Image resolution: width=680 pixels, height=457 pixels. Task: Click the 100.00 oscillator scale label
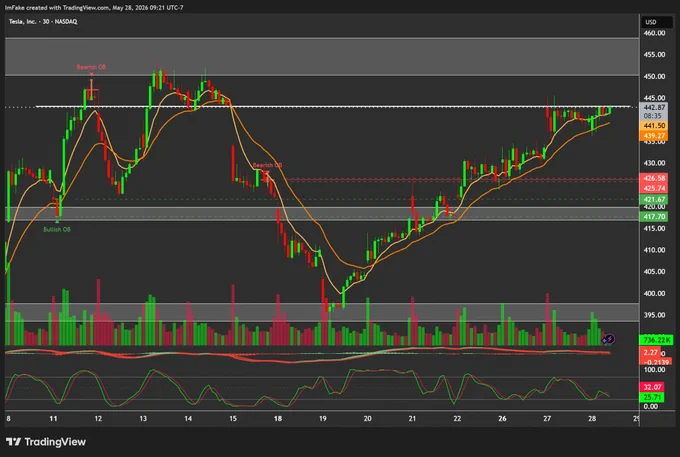coord(654,369)
